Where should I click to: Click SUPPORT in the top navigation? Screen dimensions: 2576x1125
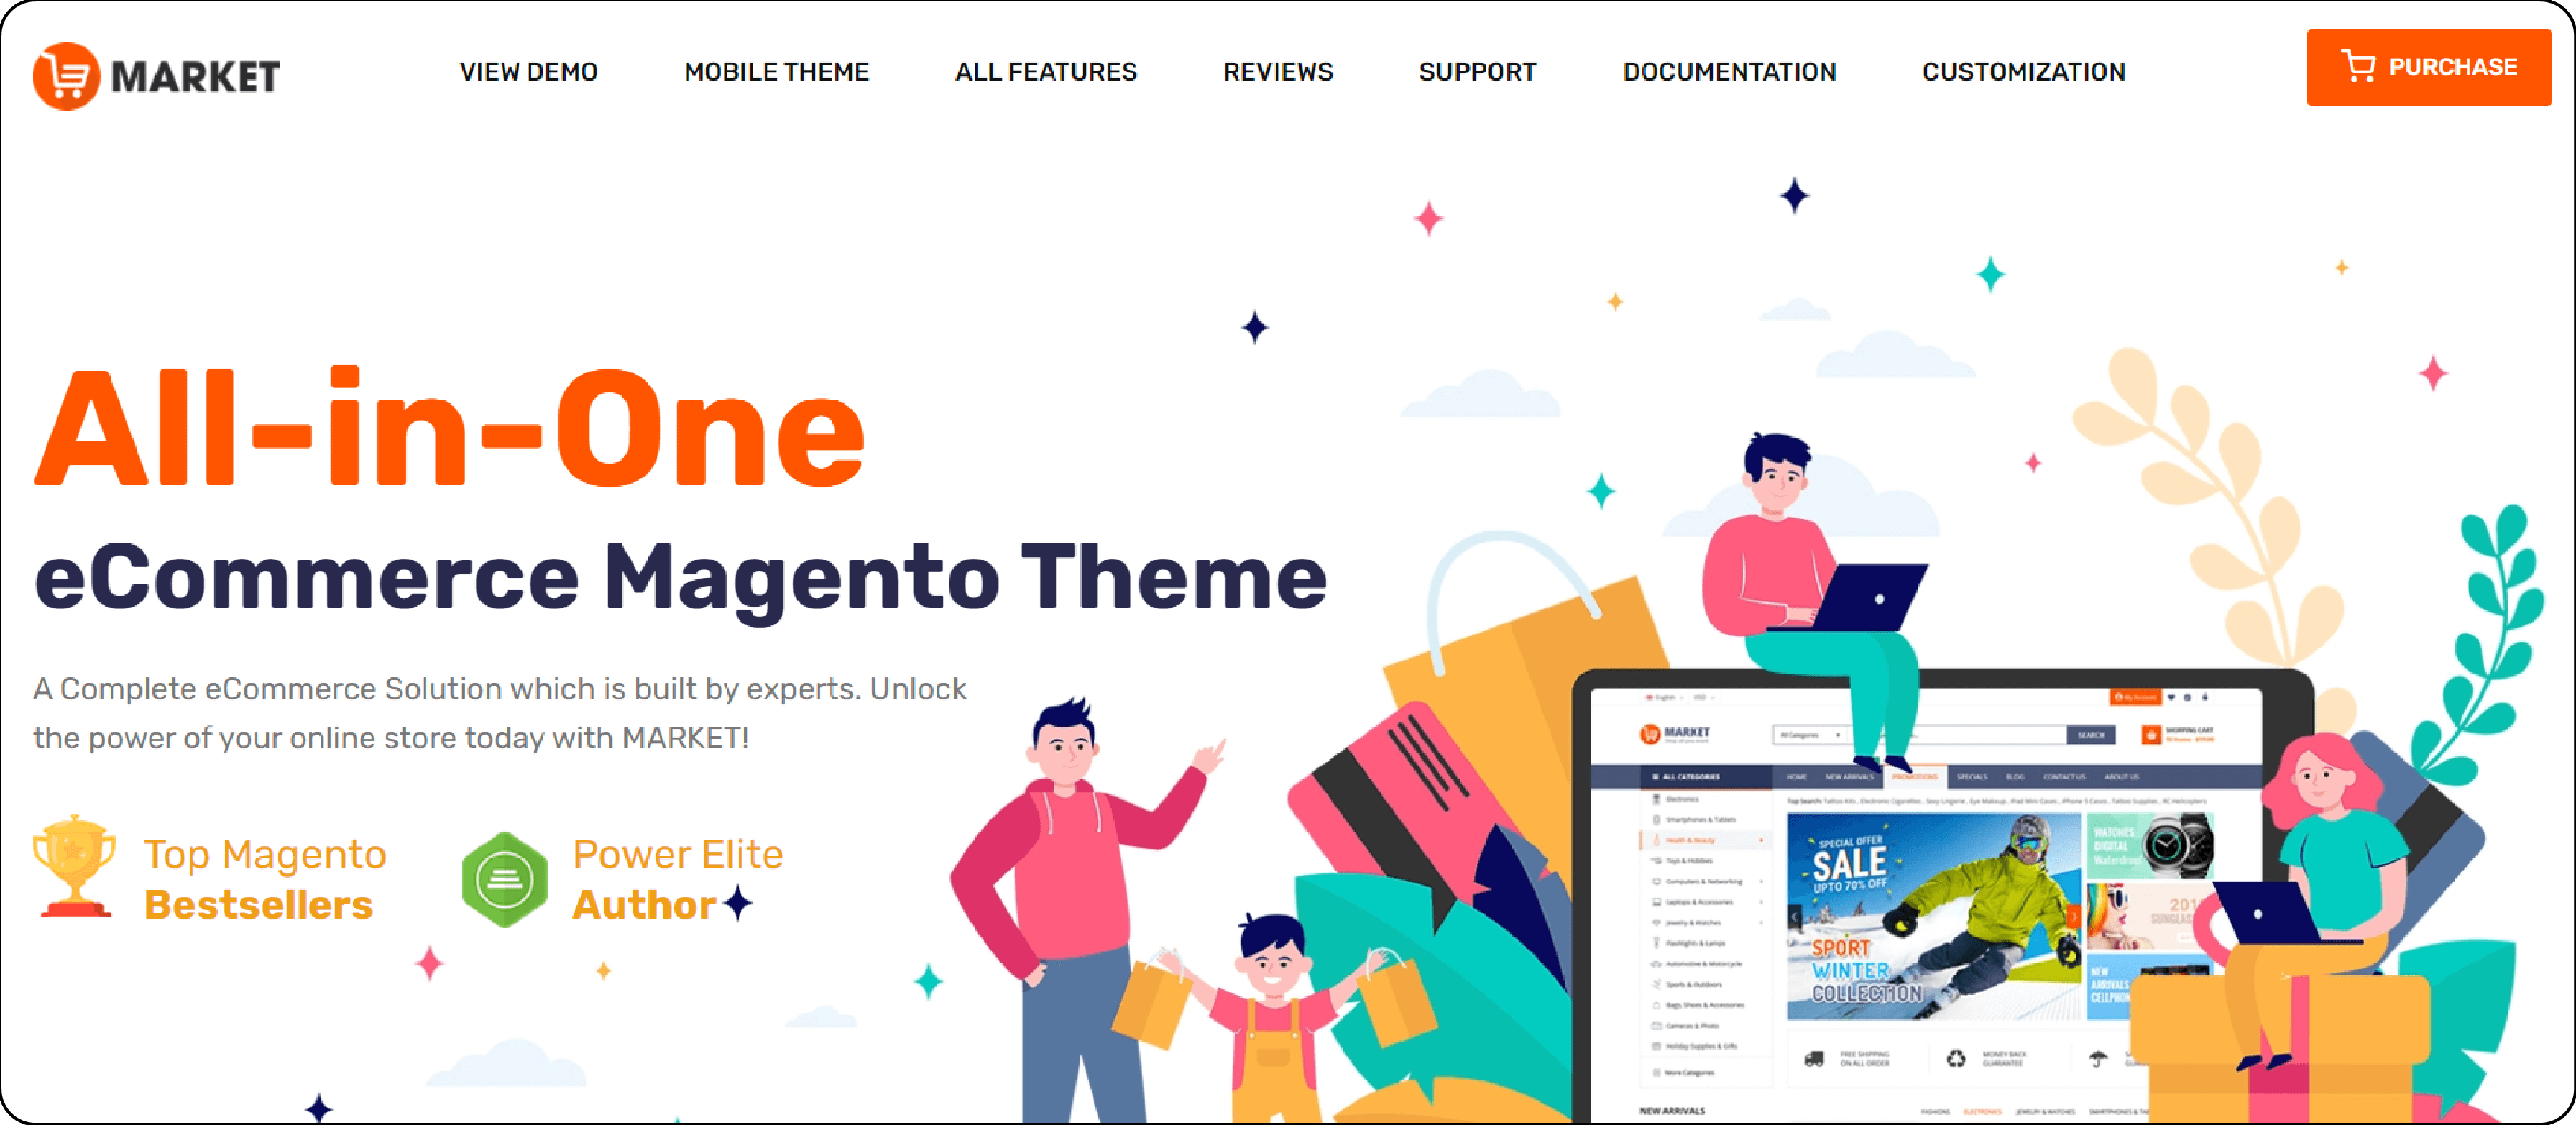click(1477, 72)
